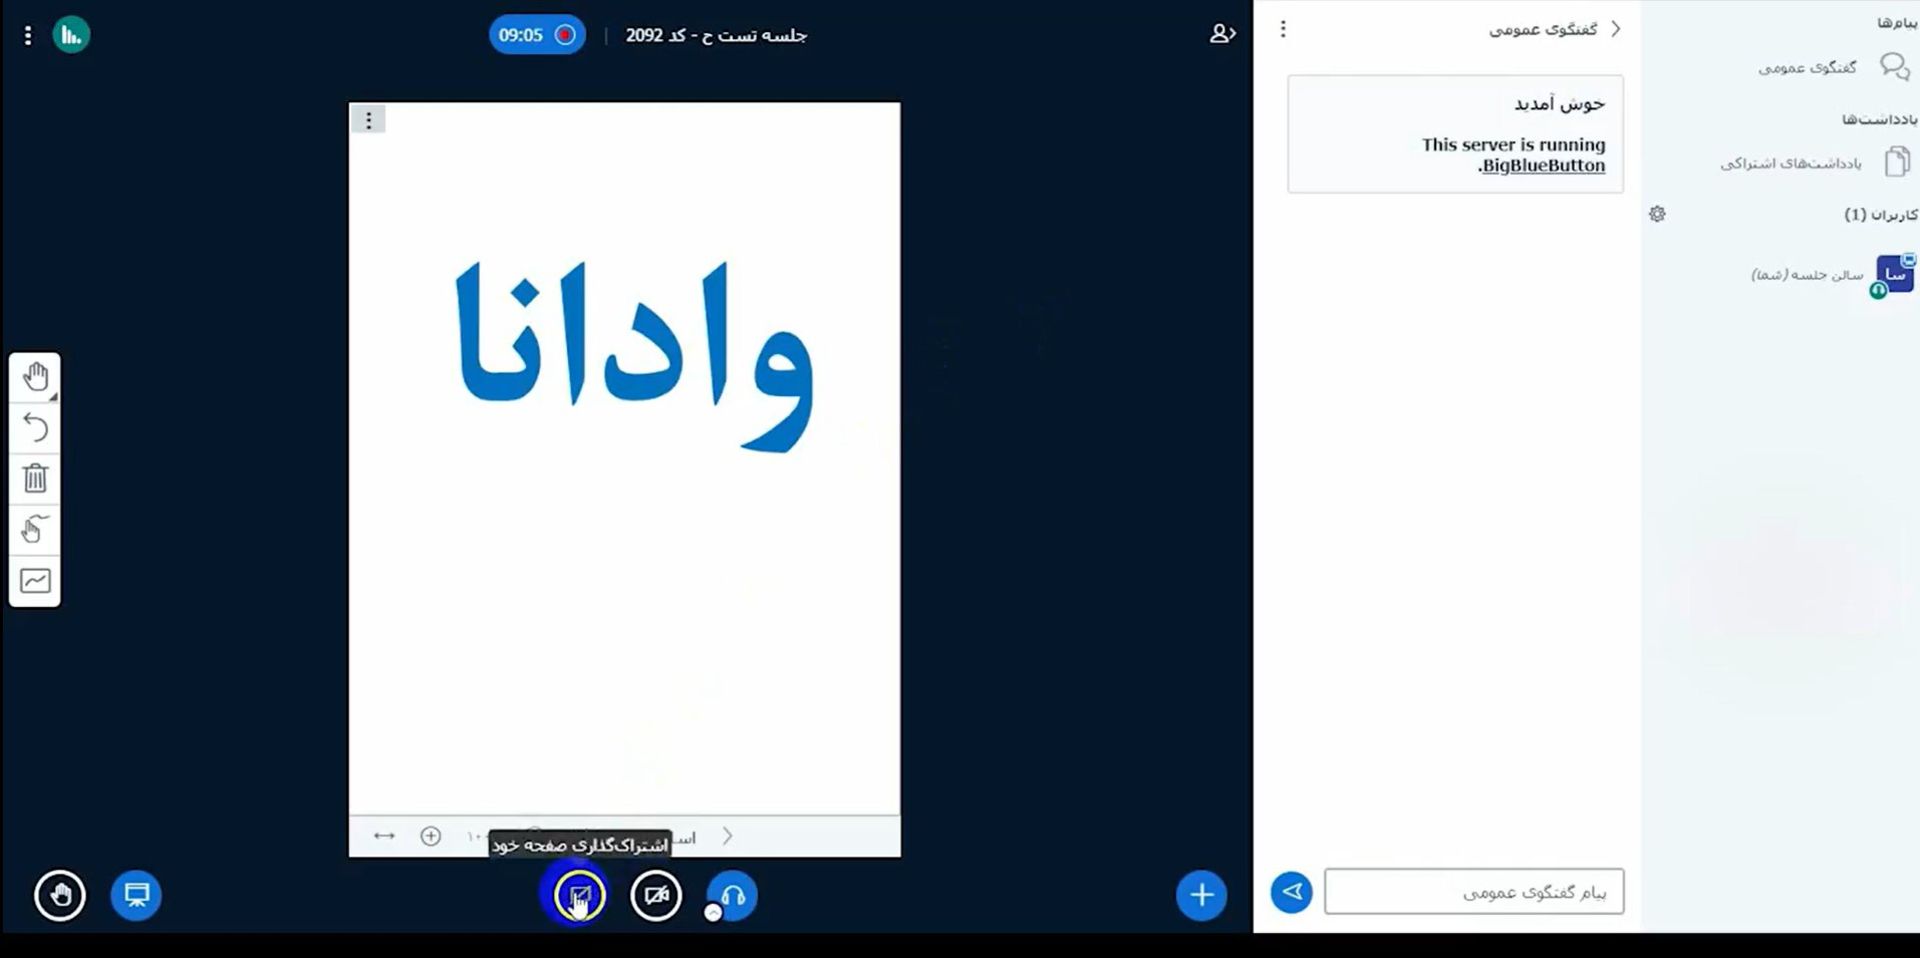This screenshot has height=958, width=1920.
Task: Open the presentation options three-dot menu
Action: (x=368, y=119)
